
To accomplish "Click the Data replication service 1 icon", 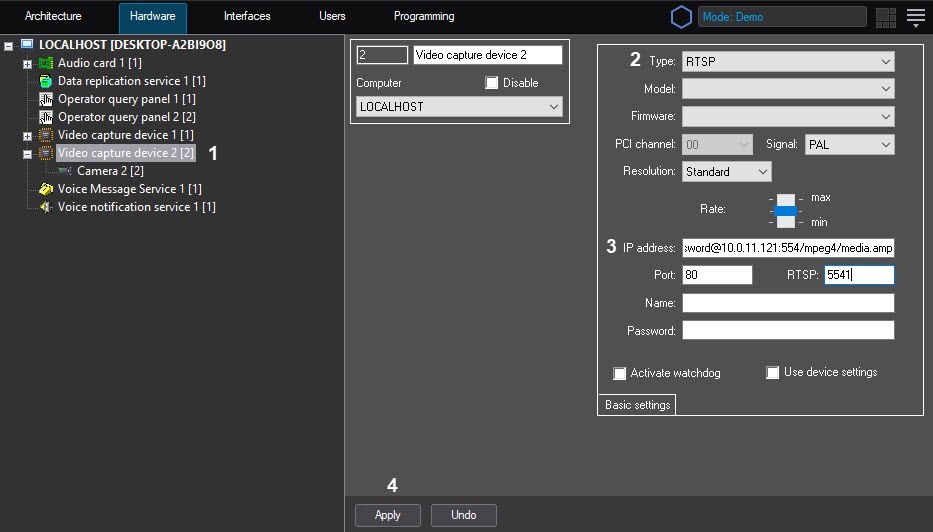I will [x=46, y=81].
